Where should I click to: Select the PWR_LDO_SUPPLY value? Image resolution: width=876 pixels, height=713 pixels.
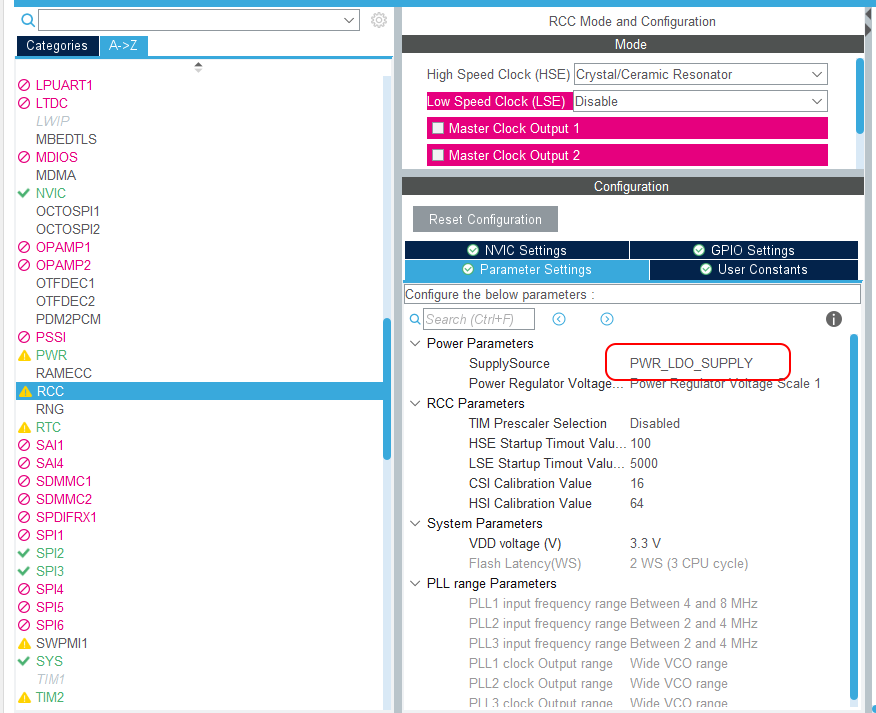(691, 363)
